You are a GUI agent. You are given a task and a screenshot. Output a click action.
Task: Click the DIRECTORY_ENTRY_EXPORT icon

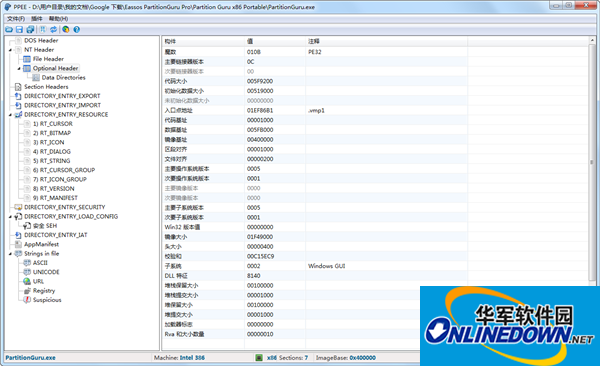pyautogui.click(x=18, y=96)
